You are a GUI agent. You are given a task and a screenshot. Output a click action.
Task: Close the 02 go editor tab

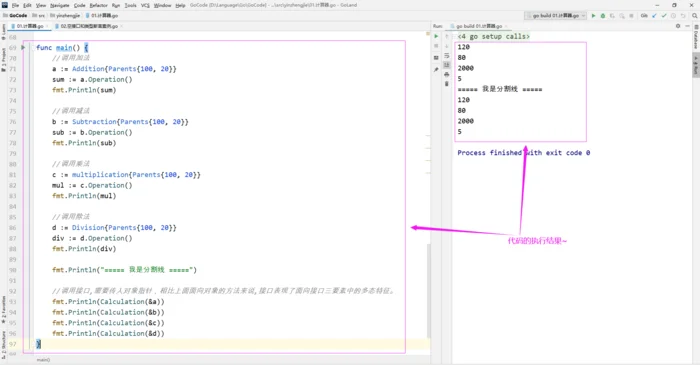(121, 26)
